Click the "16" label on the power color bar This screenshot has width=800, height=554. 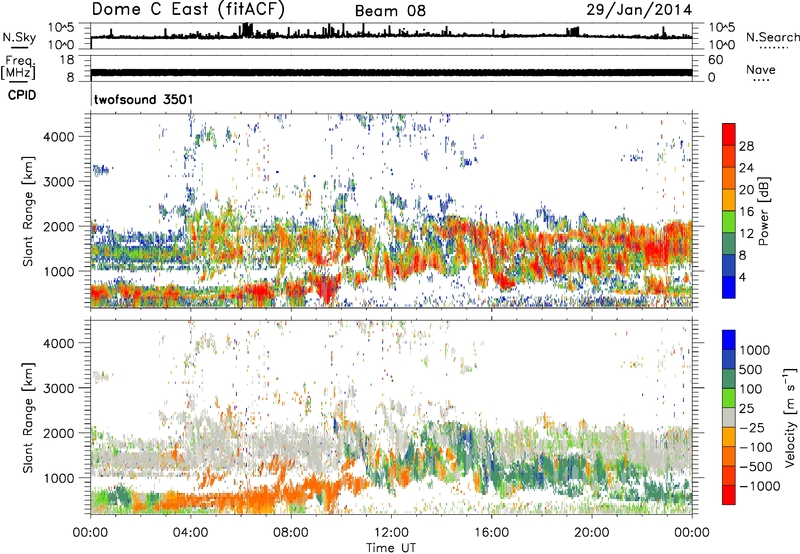coord(746,212)
